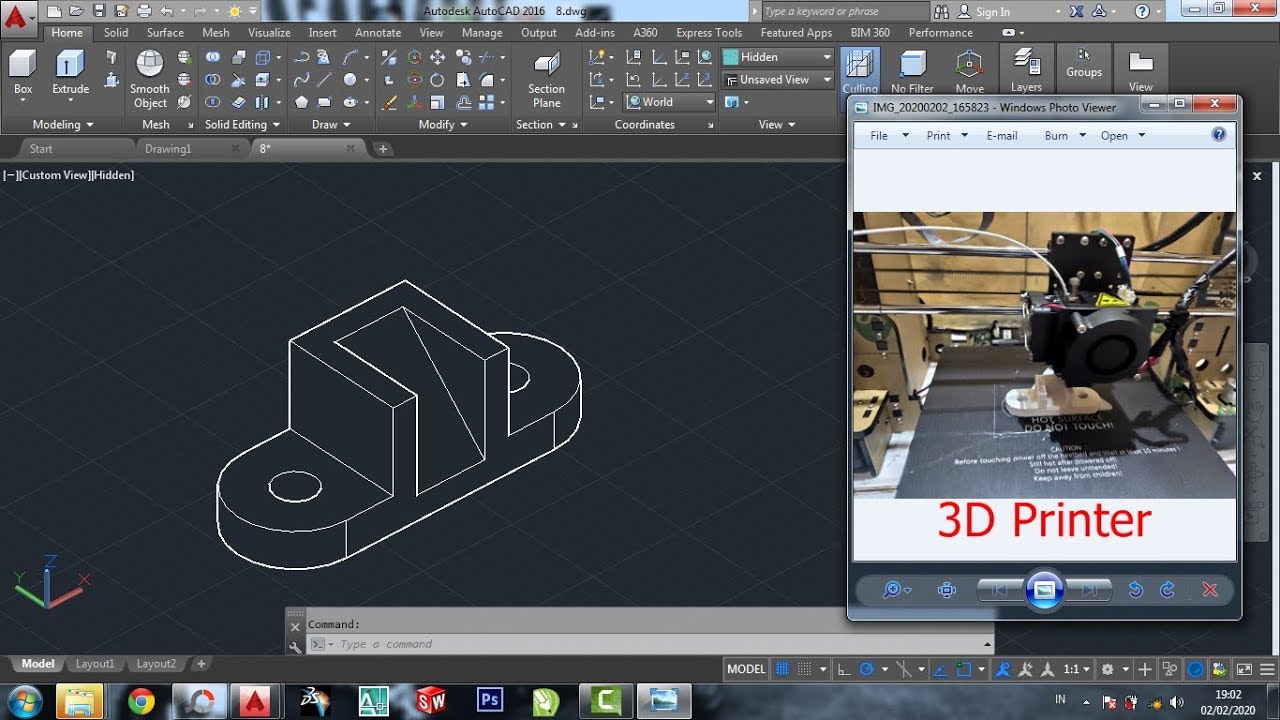Open Google Chrome from the taskbar
The height and width of the screenshot is (720, 1280).
click(141, 701)
